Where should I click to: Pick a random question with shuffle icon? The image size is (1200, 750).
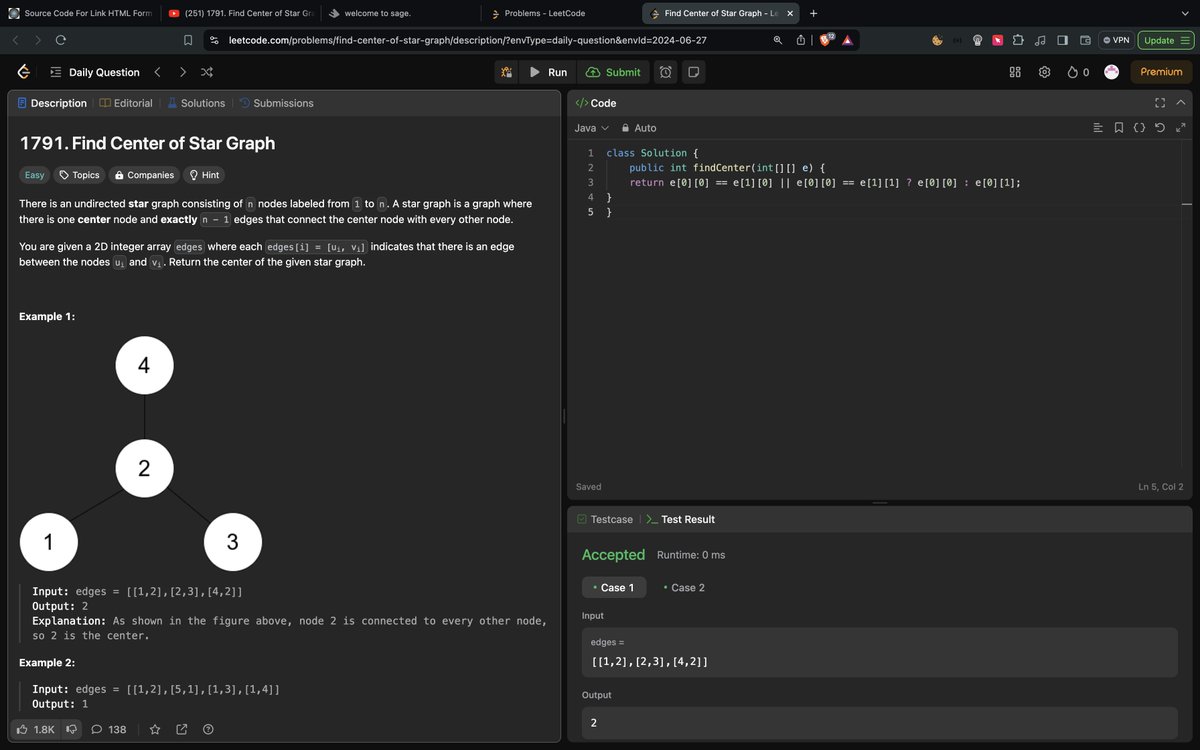[206, 72]
